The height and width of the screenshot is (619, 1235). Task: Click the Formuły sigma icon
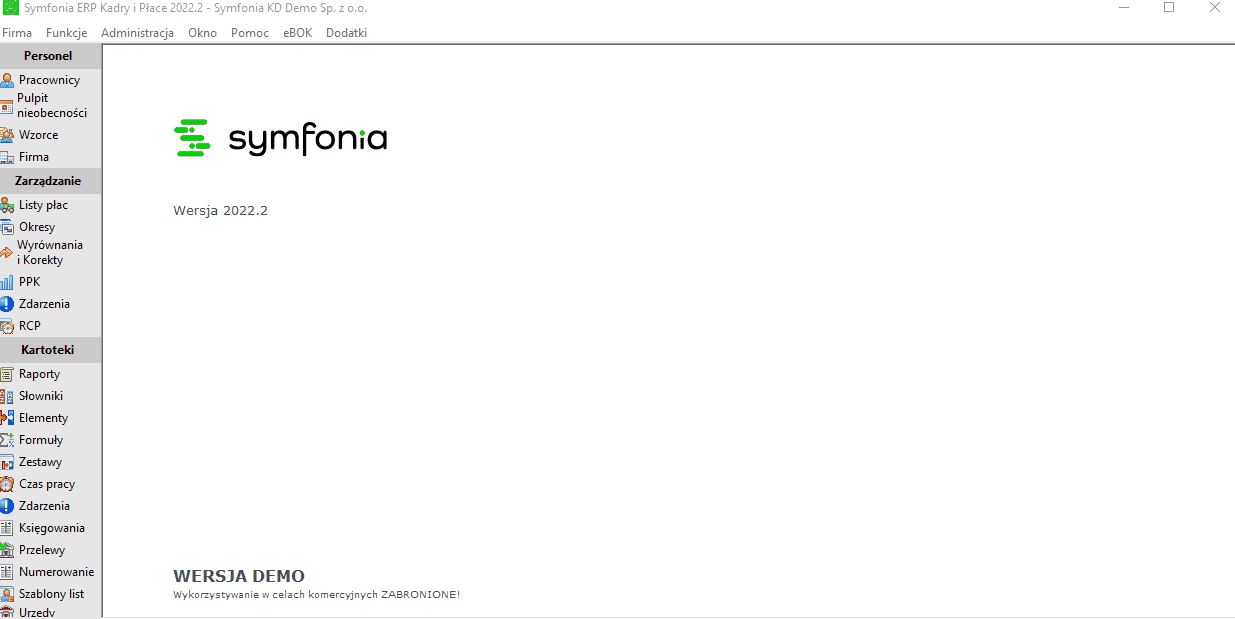[7, 440]
